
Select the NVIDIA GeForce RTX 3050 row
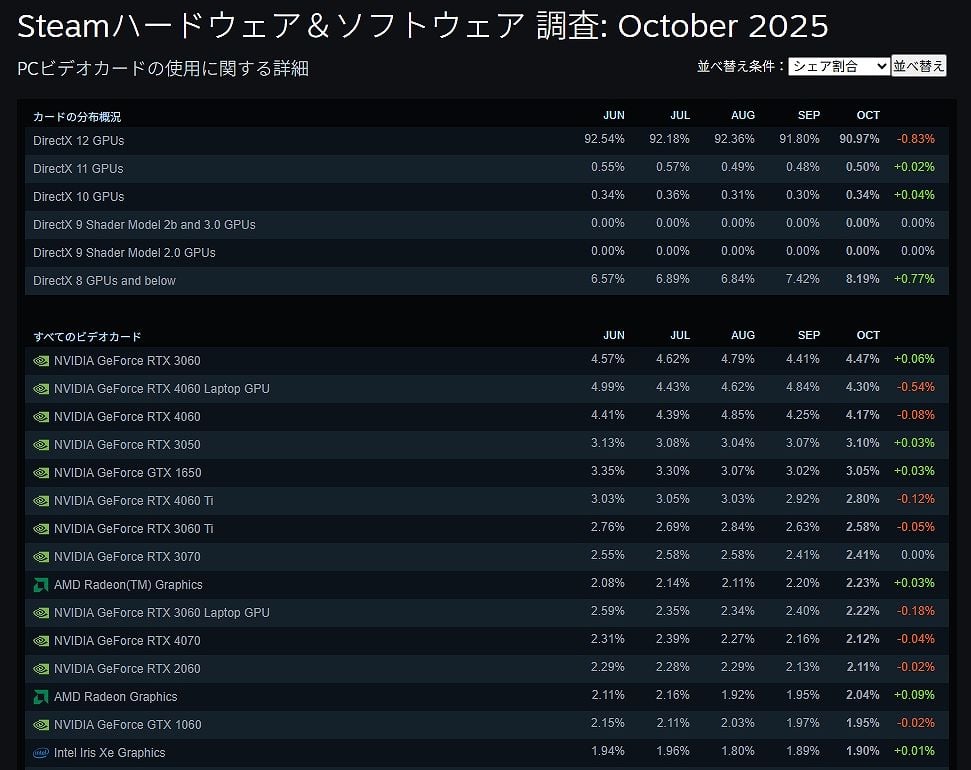[x=127, y=445]
